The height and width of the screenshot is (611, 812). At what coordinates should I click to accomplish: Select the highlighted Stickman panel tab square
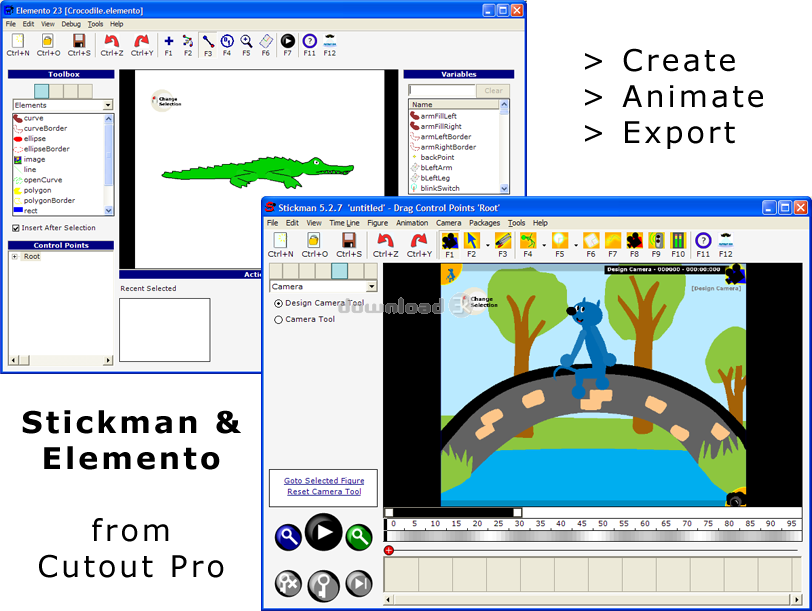click(339, 271)
